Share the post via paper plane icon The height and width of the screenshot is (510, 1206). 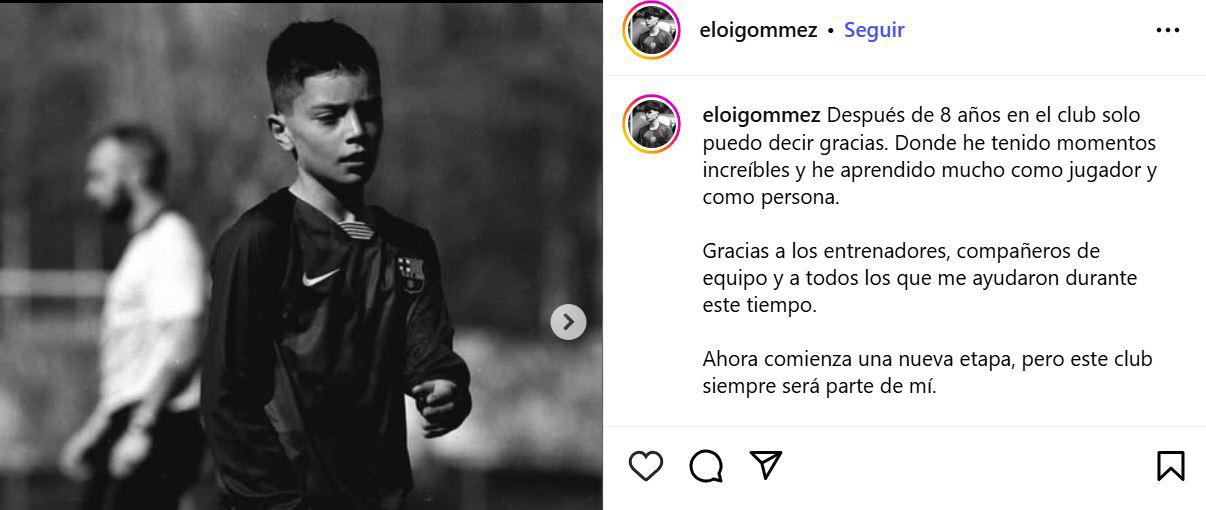pos(765,465)
